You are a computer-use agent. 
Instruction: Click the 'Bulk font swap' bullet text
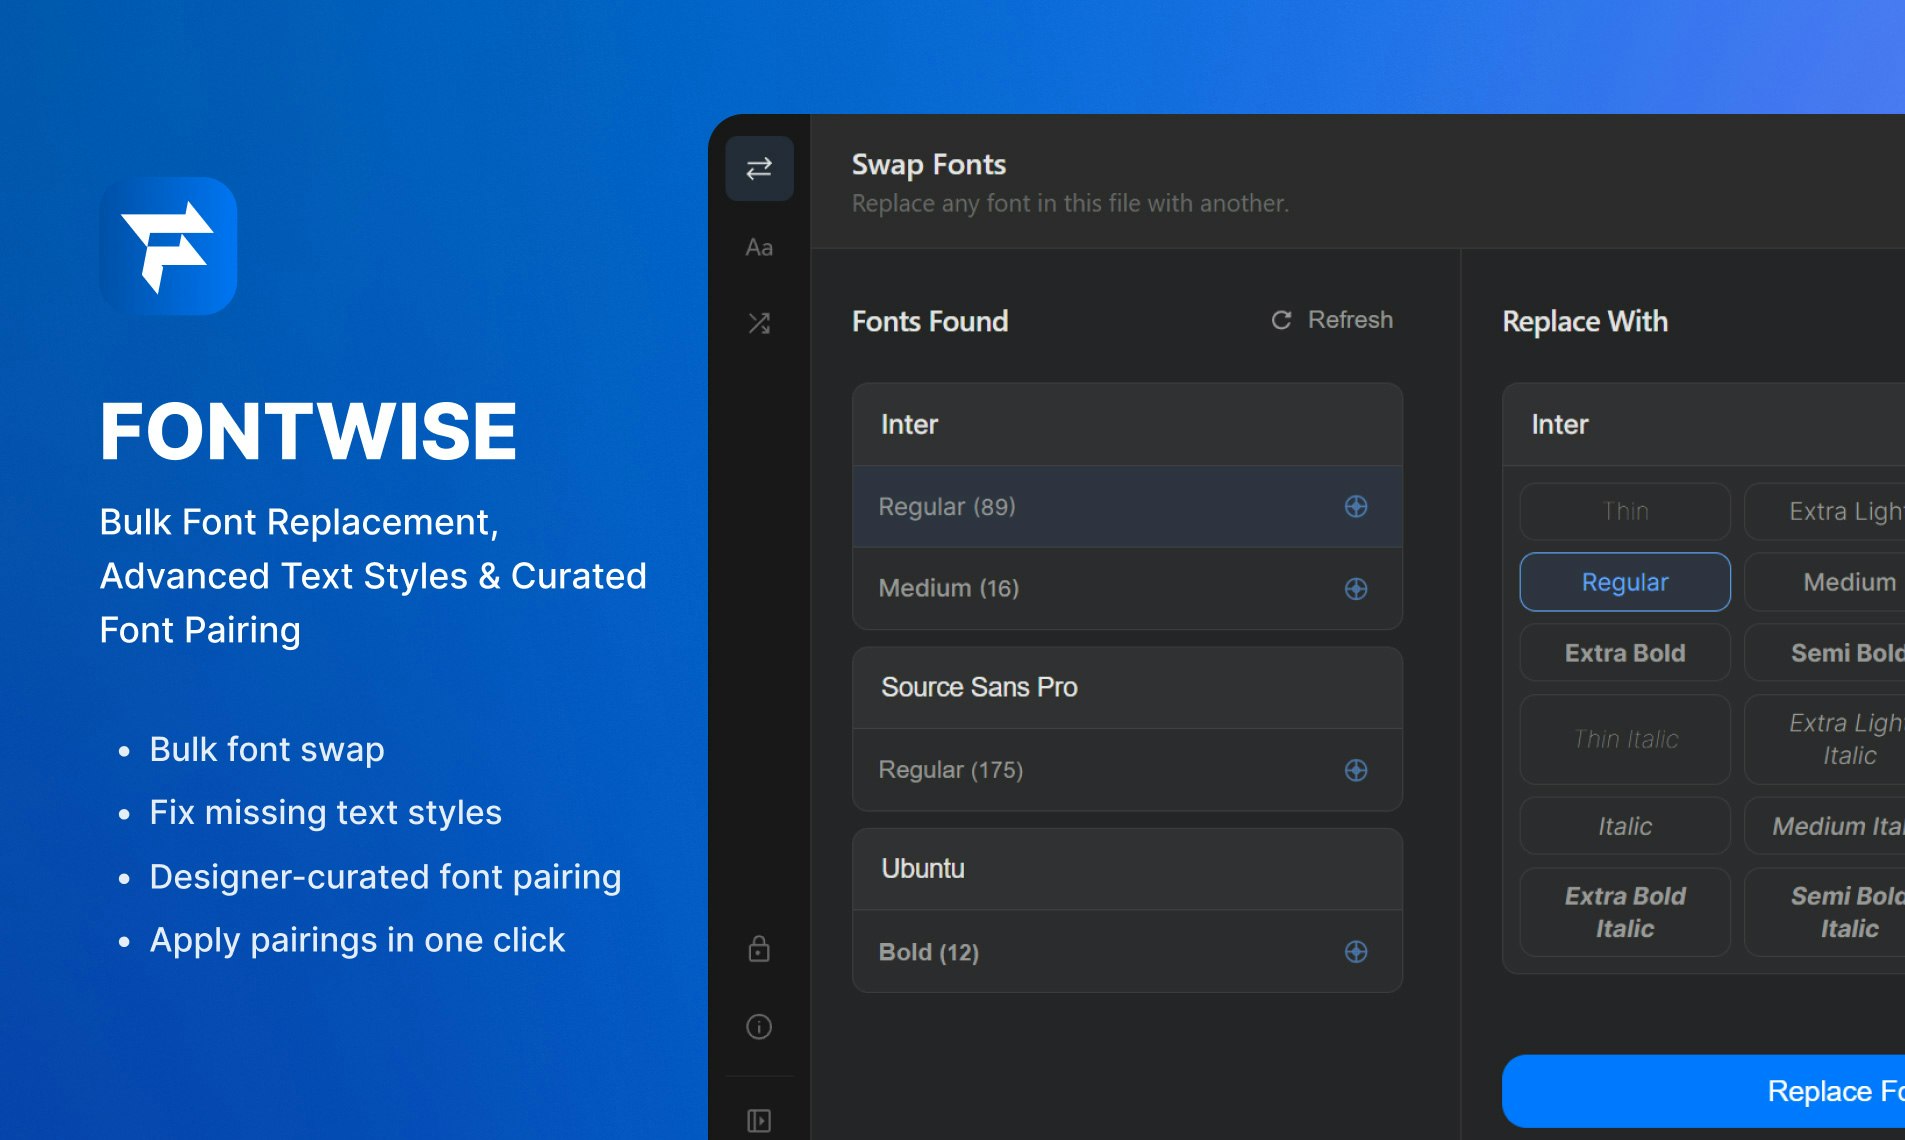[267, 749]
